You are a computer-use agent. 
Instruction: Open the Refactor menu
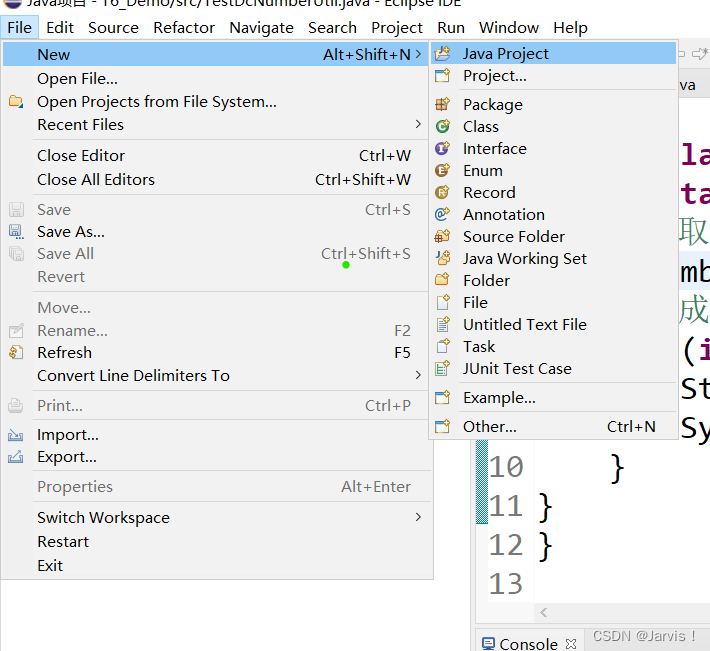(x=184, y=28)
